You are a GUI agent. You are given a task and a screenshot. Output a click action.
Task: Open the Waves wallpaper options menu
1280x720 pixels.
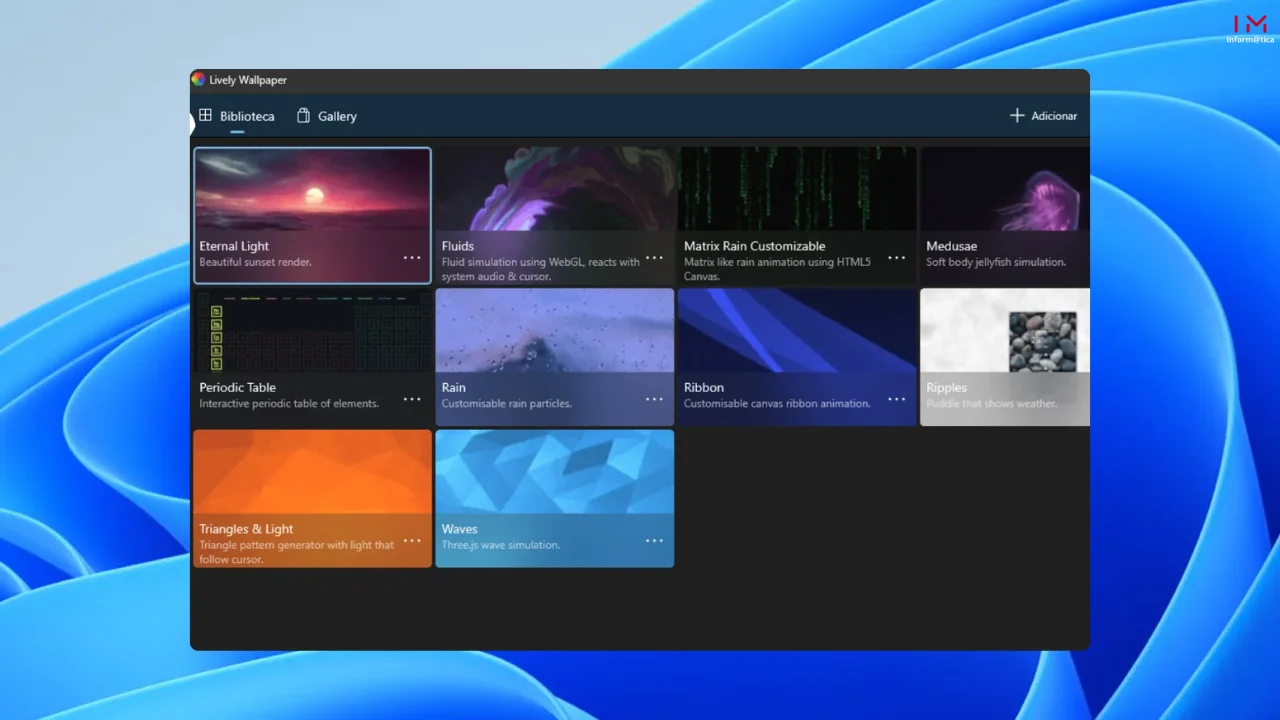tap(654, 541)
